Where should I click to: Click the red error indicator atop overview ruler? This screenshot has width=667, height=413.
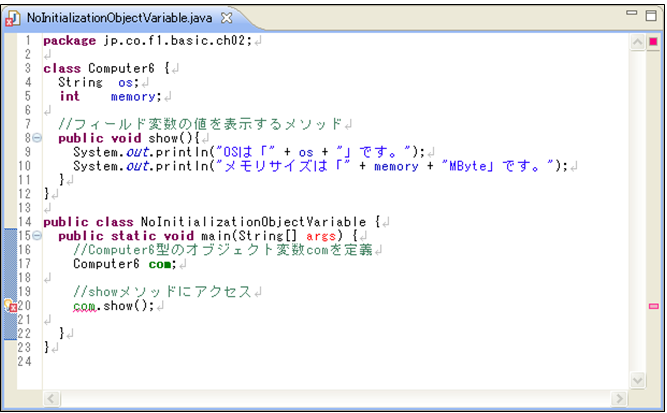coord(653,41)
